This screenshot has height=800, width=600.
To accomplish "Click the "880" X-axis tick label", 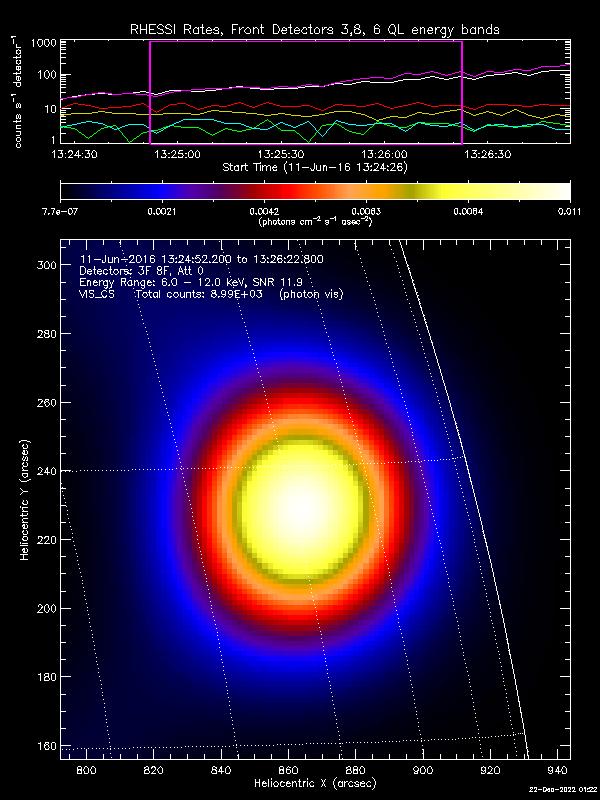I will [356, 770].
